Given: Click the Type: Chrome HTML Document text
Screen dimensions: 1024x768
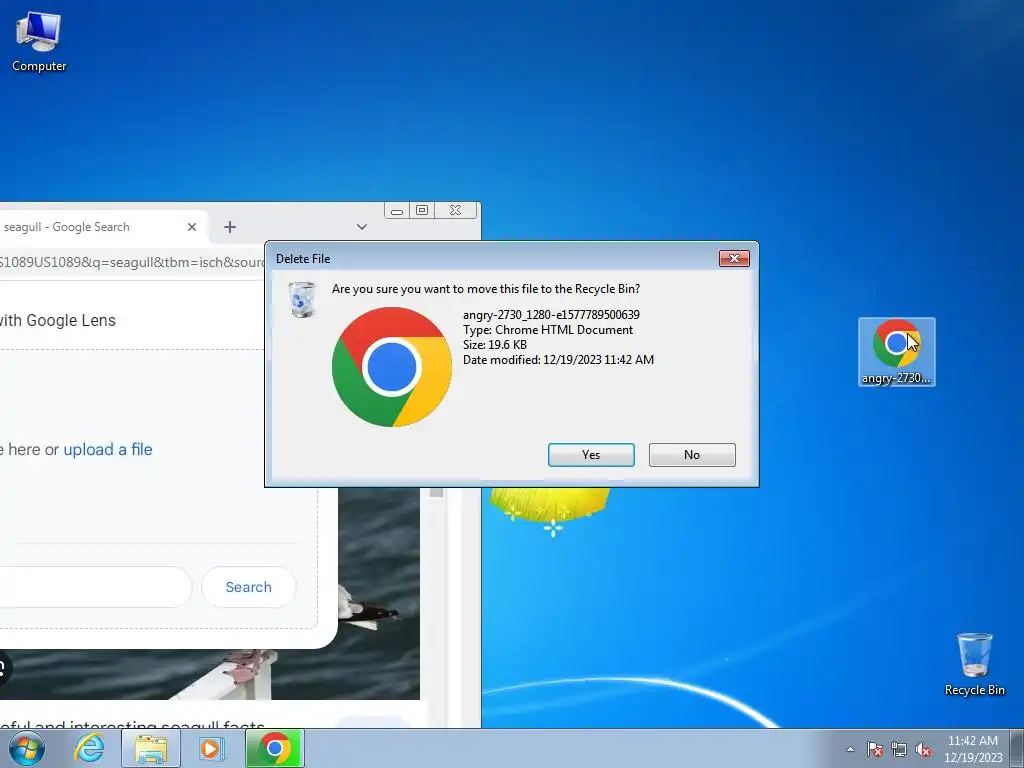Looking at the screenshot, I should point(548,330).
